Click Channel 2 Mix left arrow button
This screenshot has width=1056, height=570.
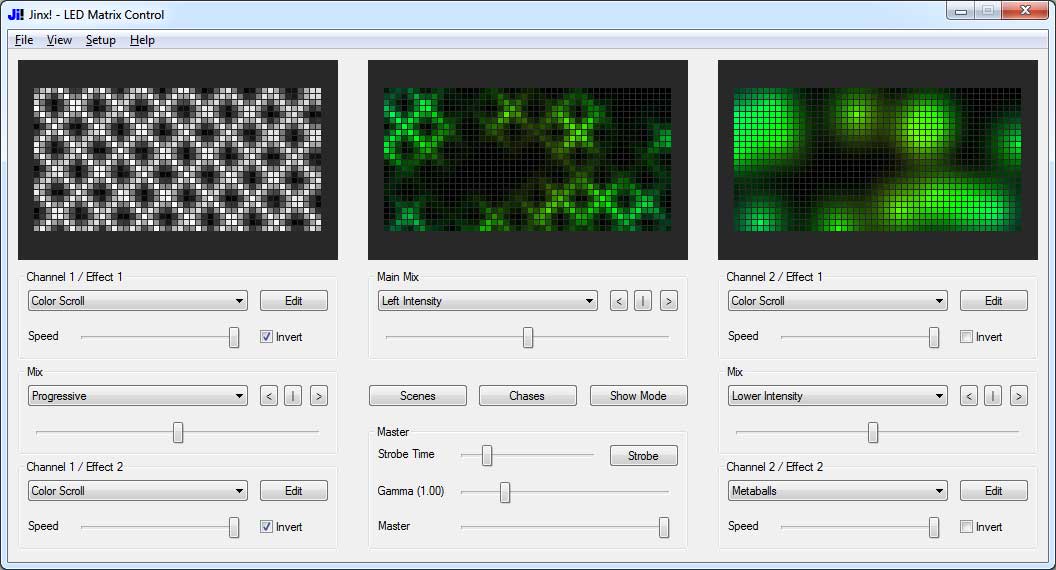pyautogui.click(x=968, y=396)
